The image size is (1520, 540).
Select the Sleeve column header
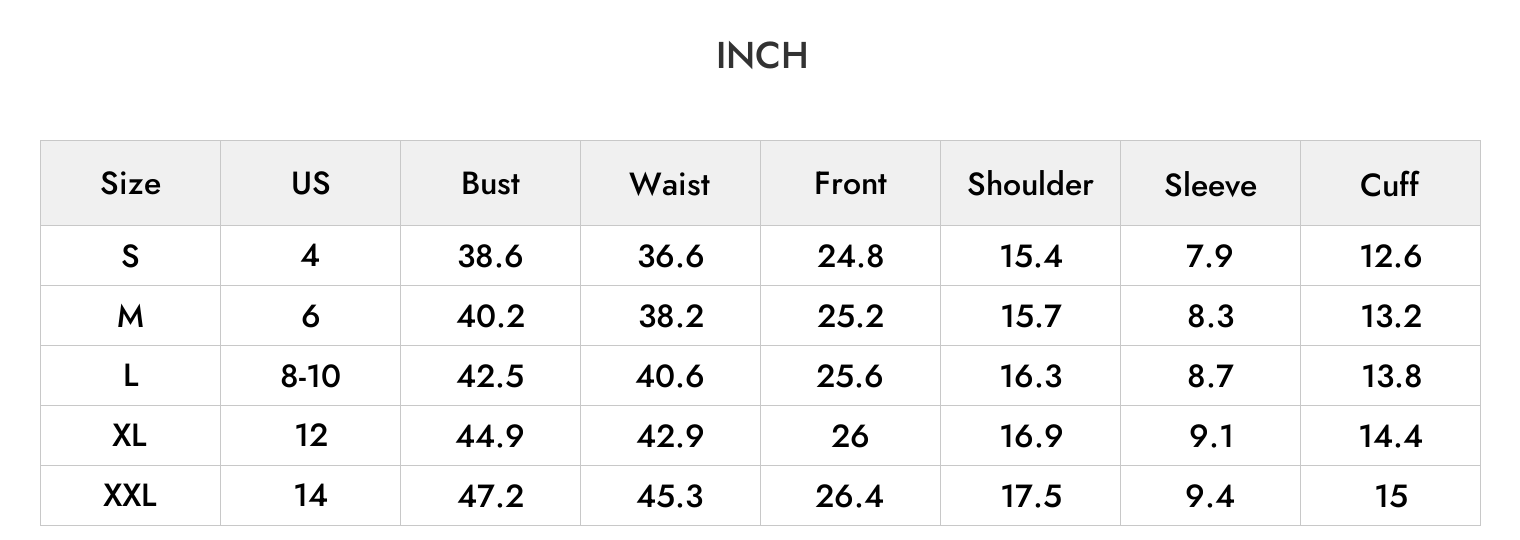click(x=1210, y=185)
